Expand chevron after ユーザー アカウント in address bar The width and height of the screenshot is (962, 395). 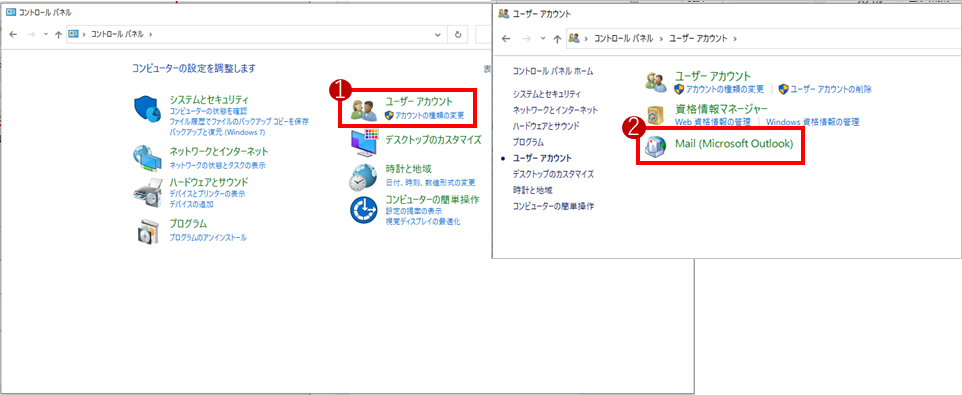(735, 39)
